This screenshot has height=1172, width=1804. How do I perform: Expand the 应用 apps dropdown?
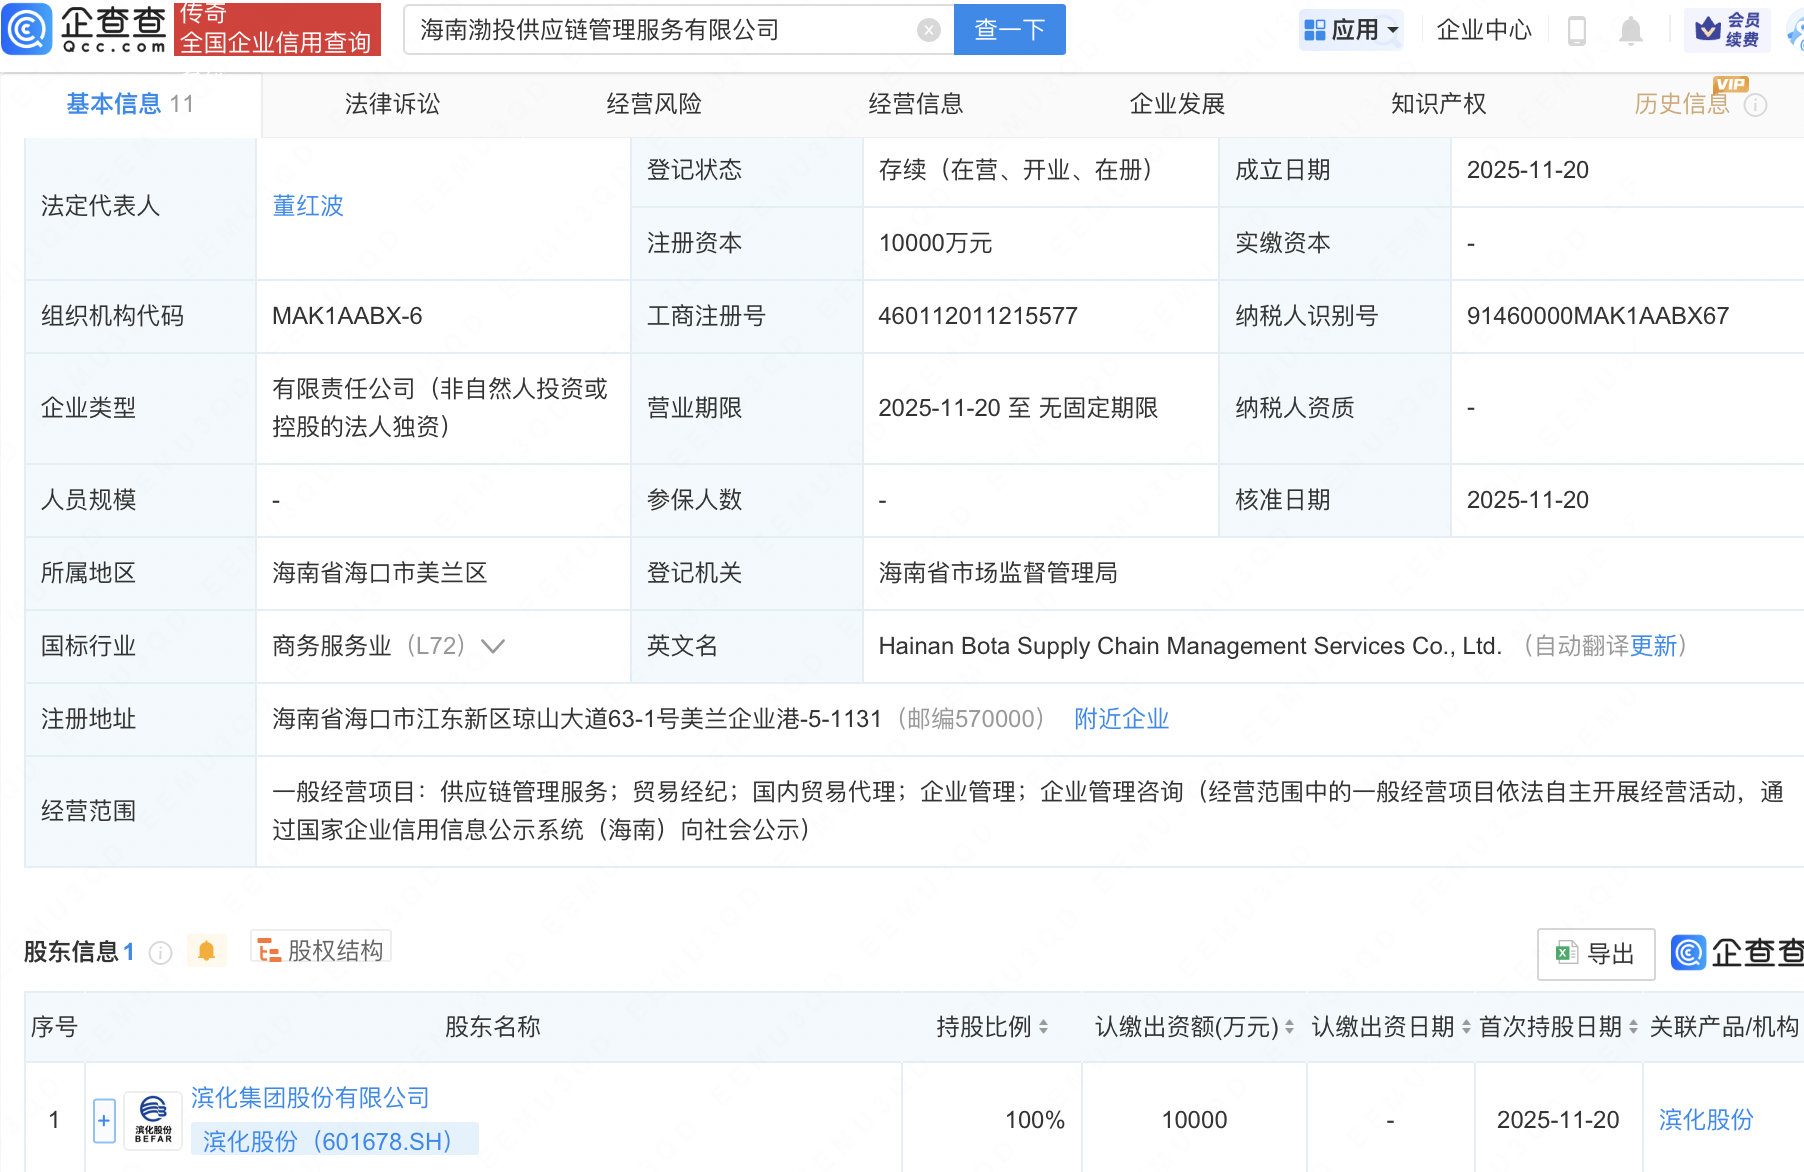tap(1351, 29)
